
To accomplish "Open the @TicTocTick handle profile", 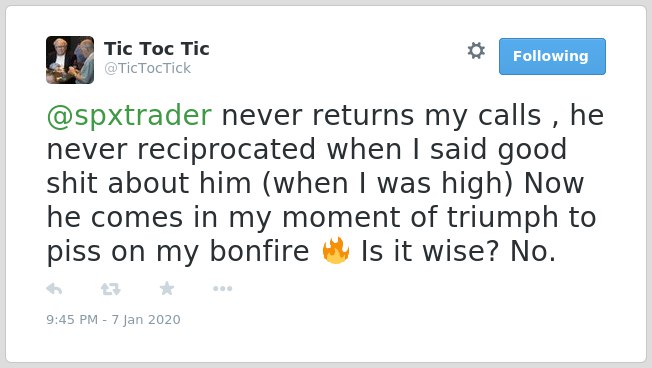I will coord(148,68).
